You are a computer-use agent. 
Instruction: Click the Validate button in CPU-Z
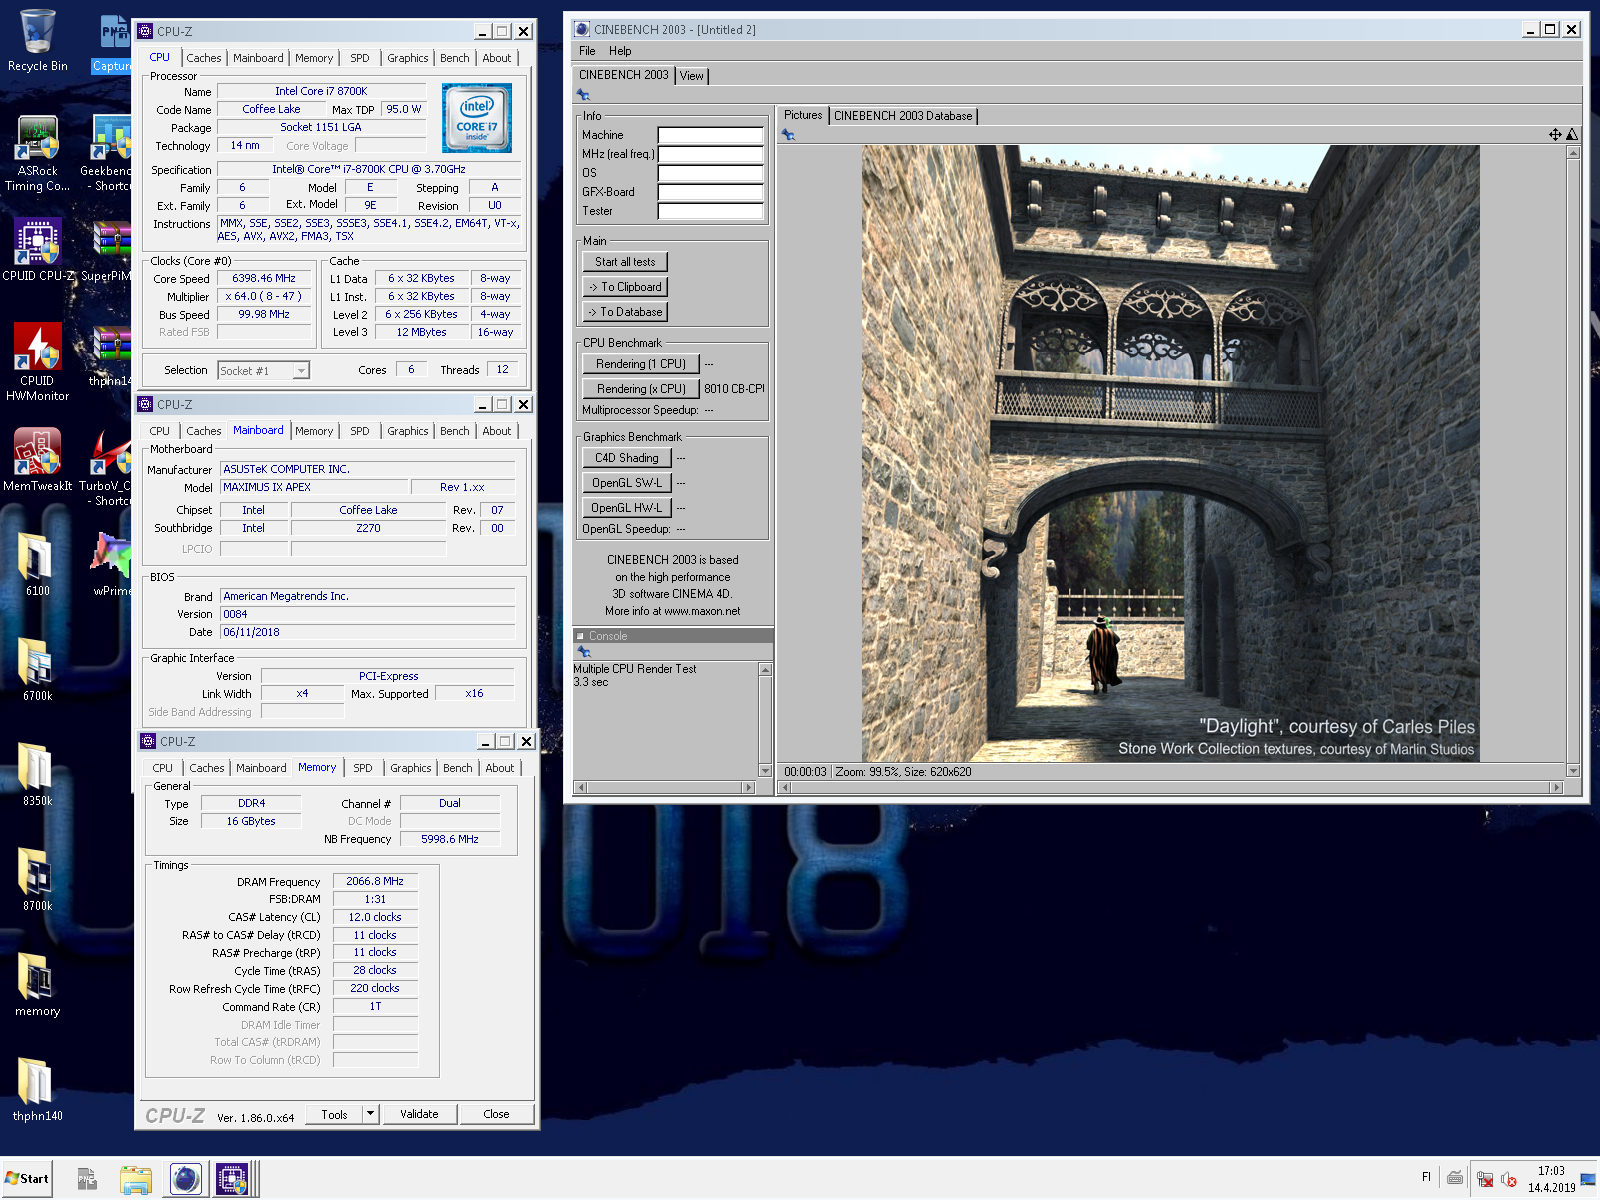click(419, 1114)
